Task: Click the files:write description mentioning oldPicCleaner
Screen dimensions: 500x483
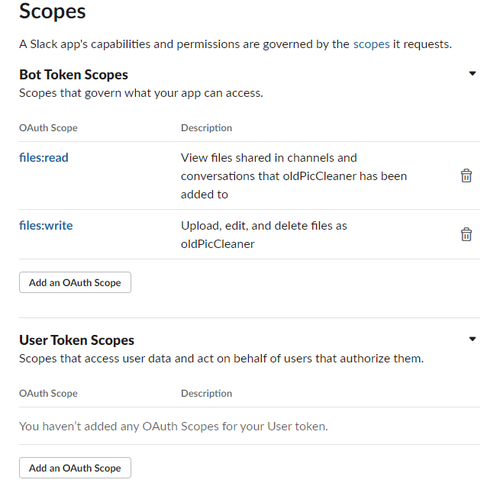Action: 264,235
